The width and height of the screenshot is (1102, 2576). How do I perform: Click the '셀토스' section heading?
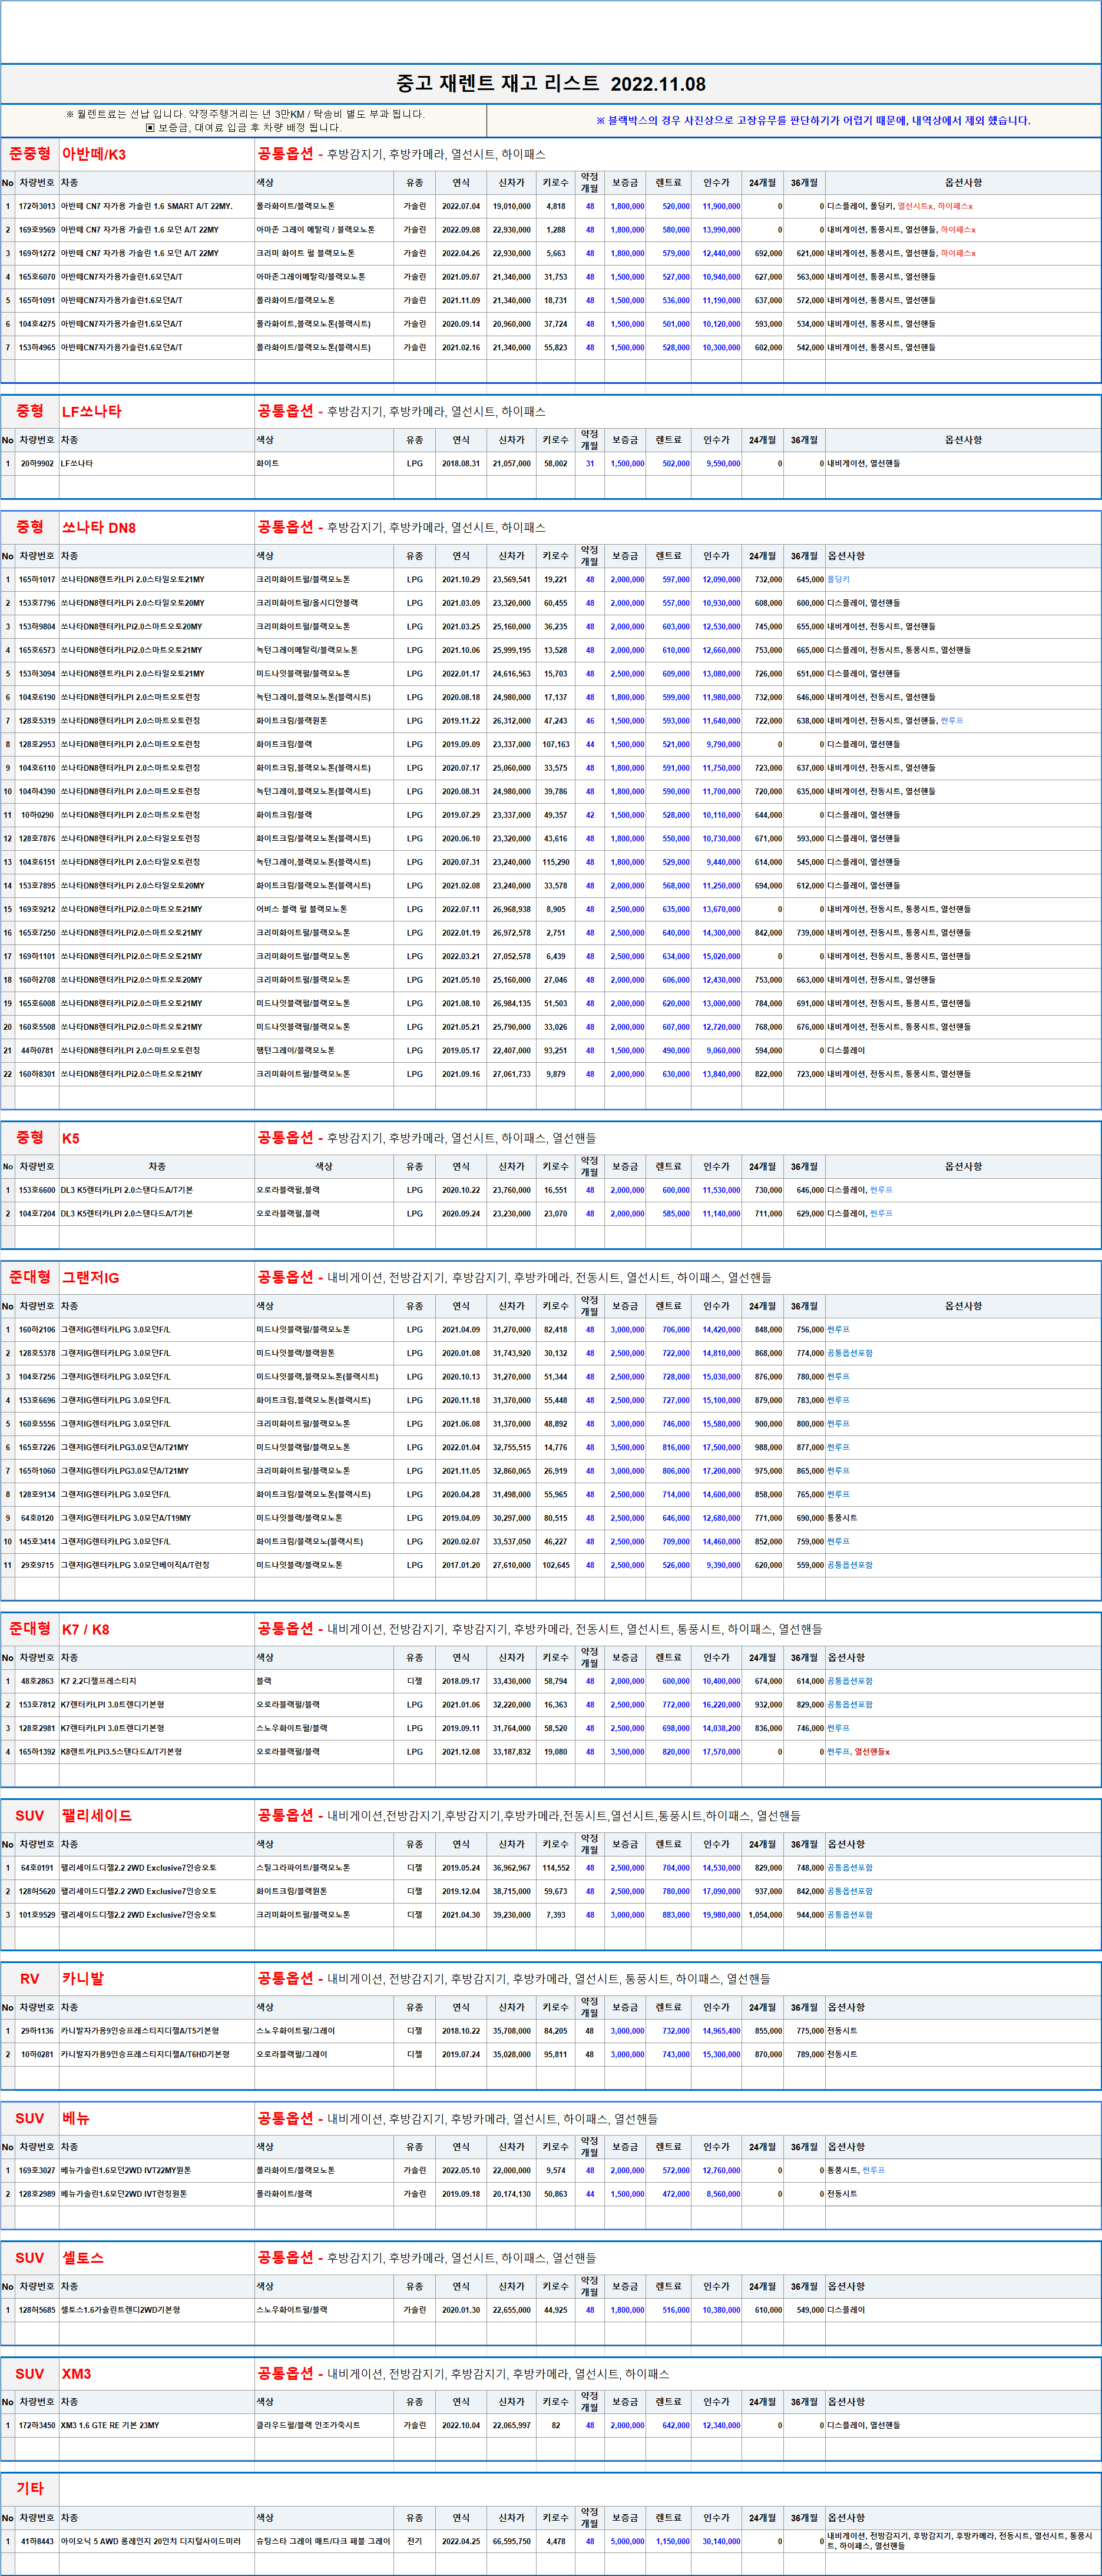coord(83,2258)
